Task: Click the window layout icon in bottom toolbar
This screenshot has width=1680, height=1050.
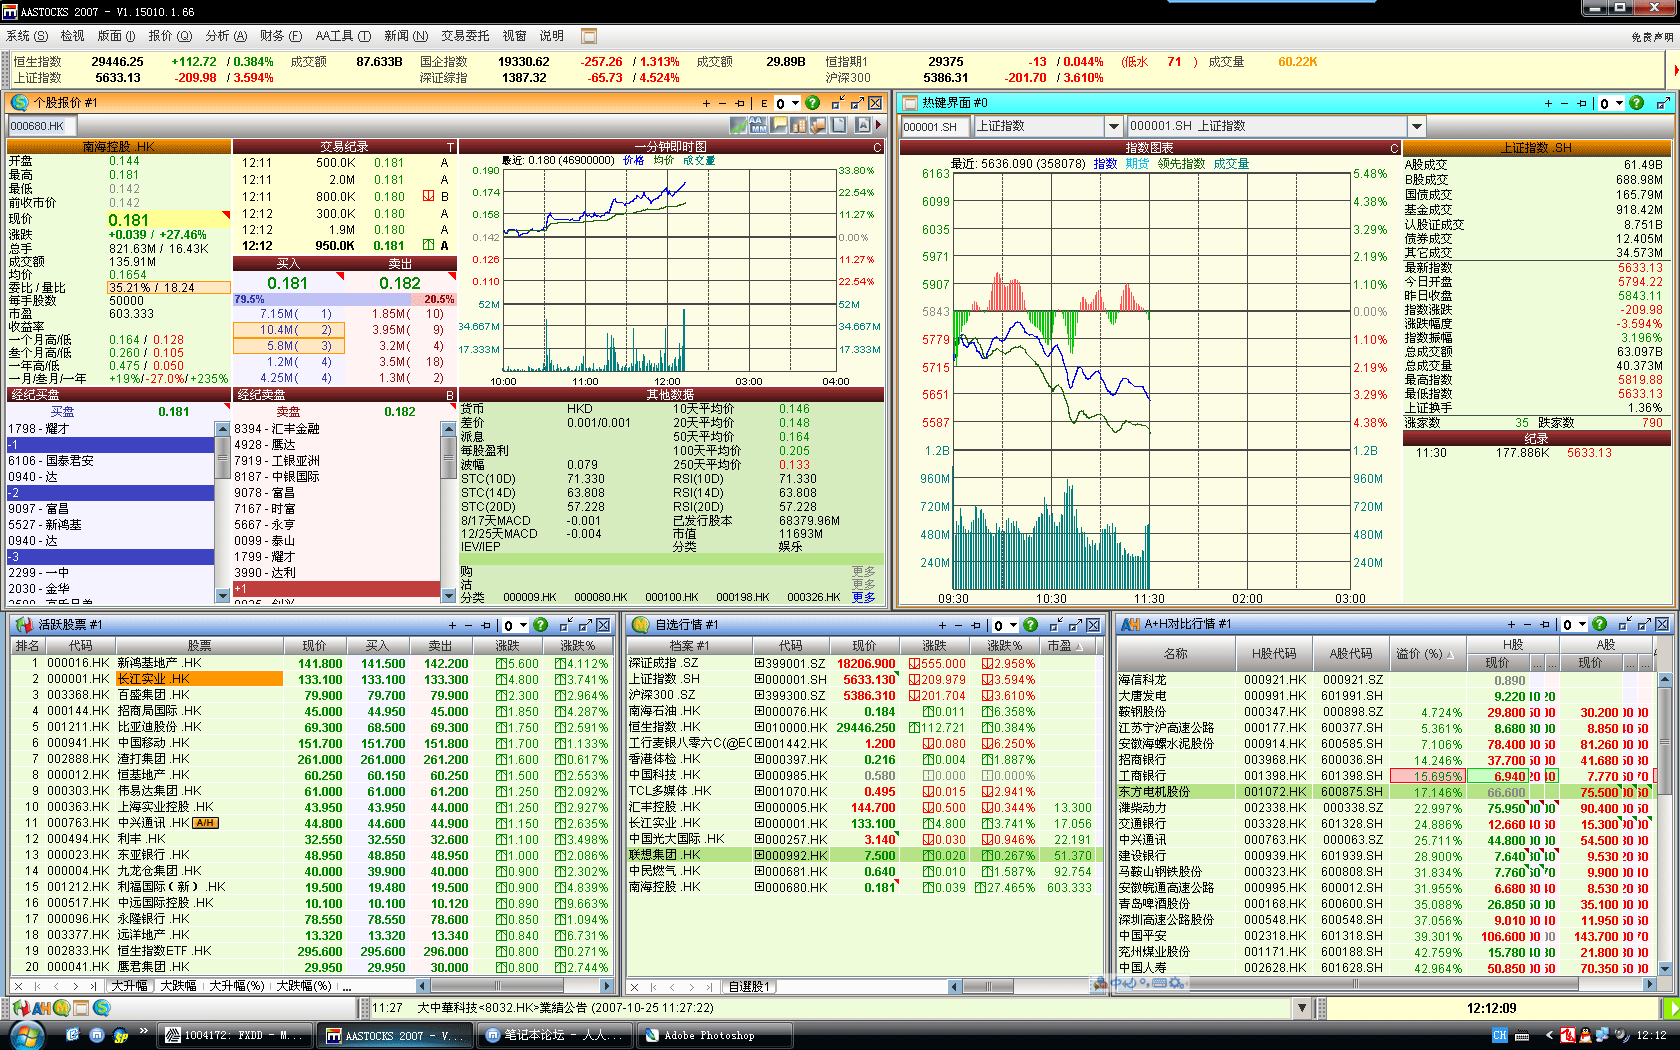Action: pyautogui.click(x=81, y=1008)
